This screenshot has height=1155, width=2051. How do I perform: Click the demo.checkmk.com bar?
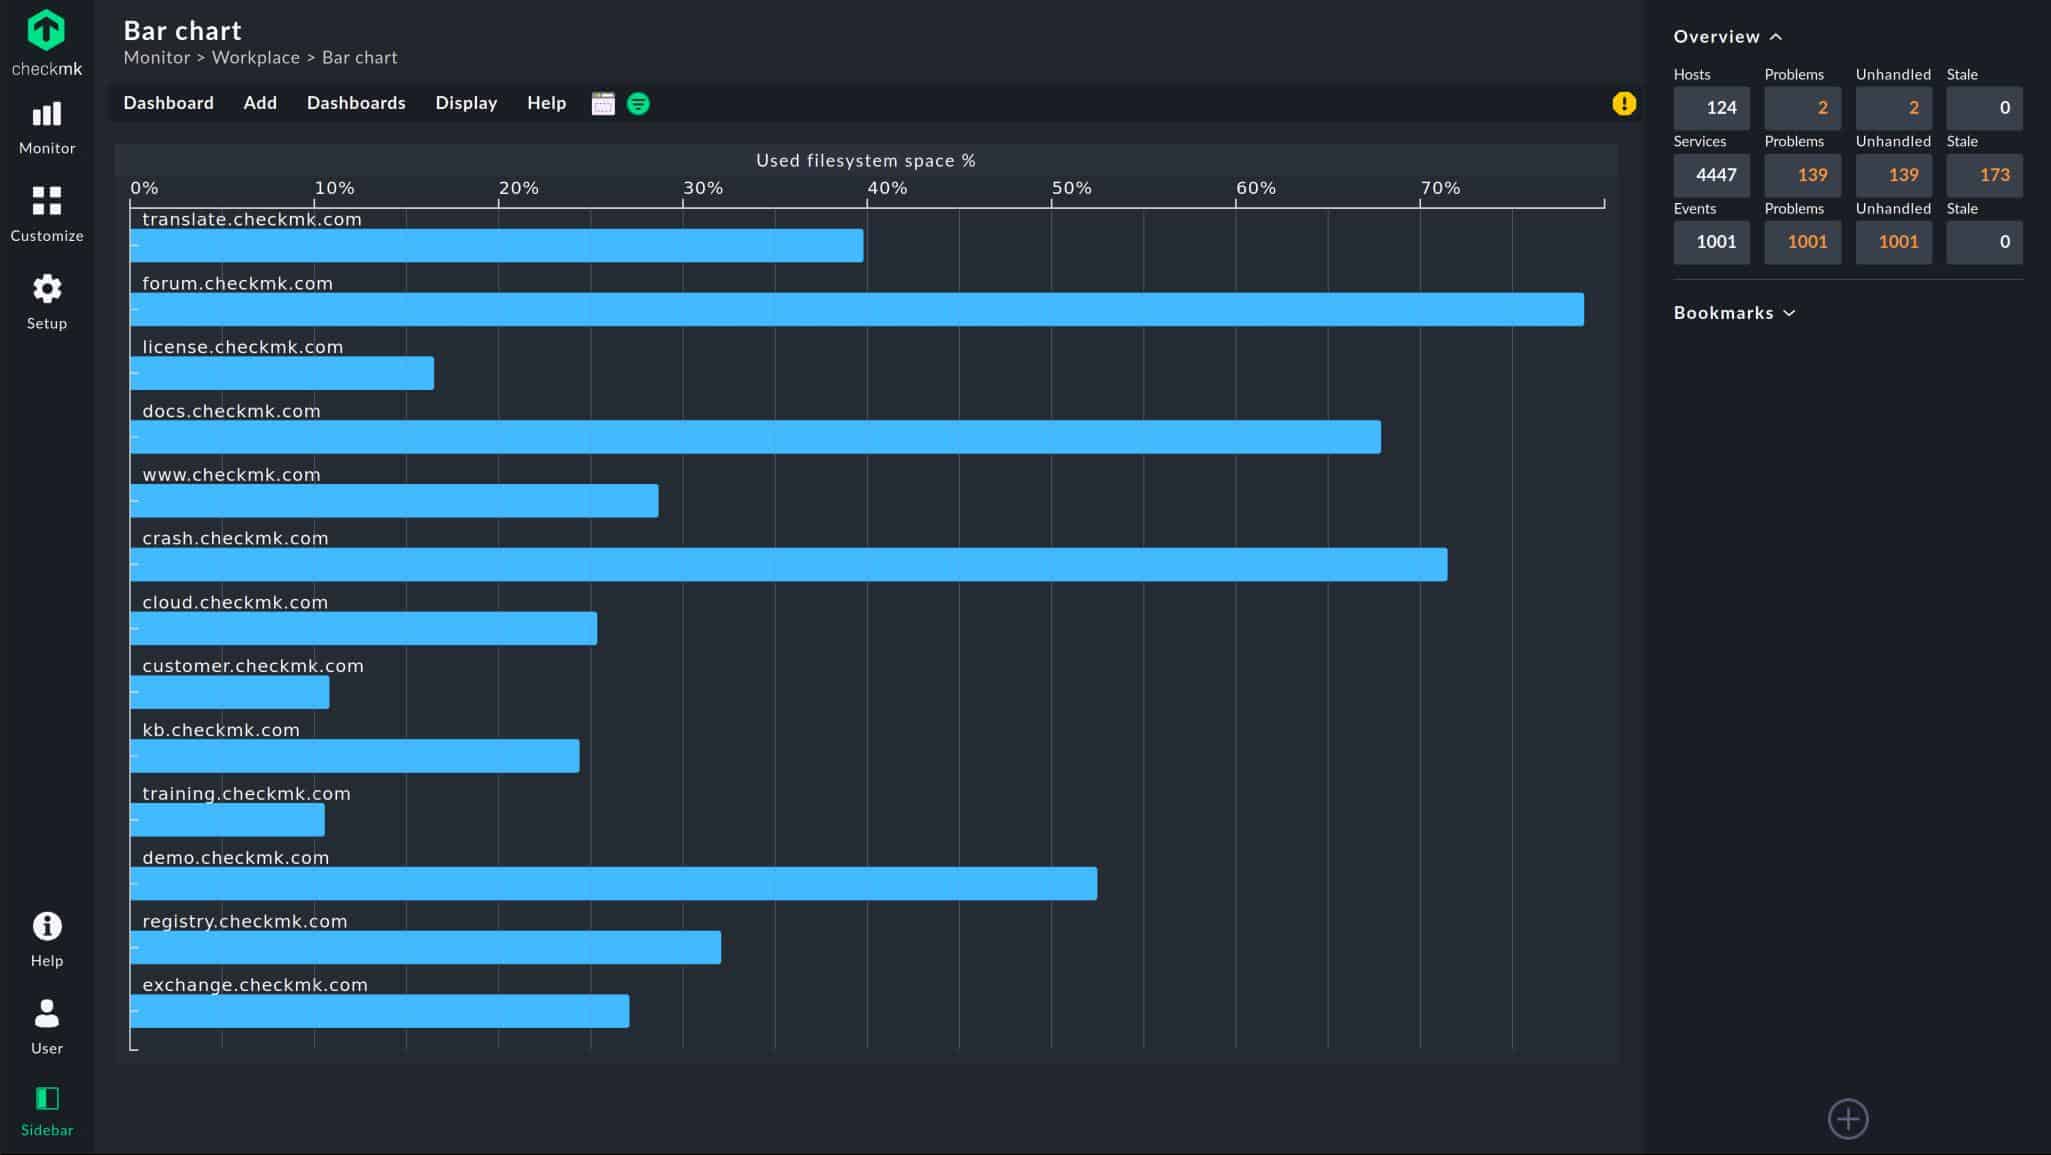613,884
